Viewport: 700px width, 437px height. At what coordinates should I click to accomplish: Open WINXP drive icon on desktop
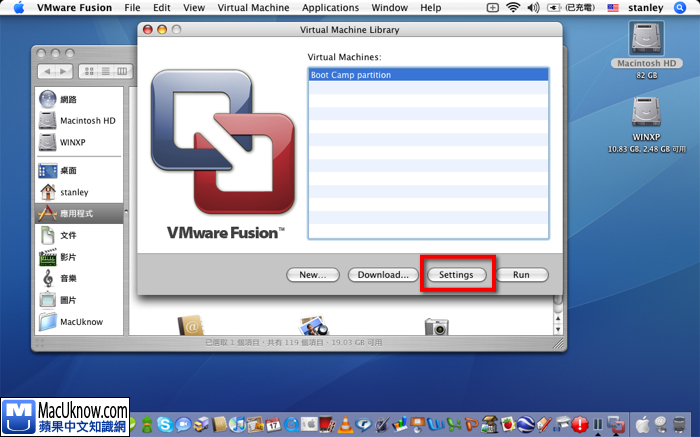646,114
